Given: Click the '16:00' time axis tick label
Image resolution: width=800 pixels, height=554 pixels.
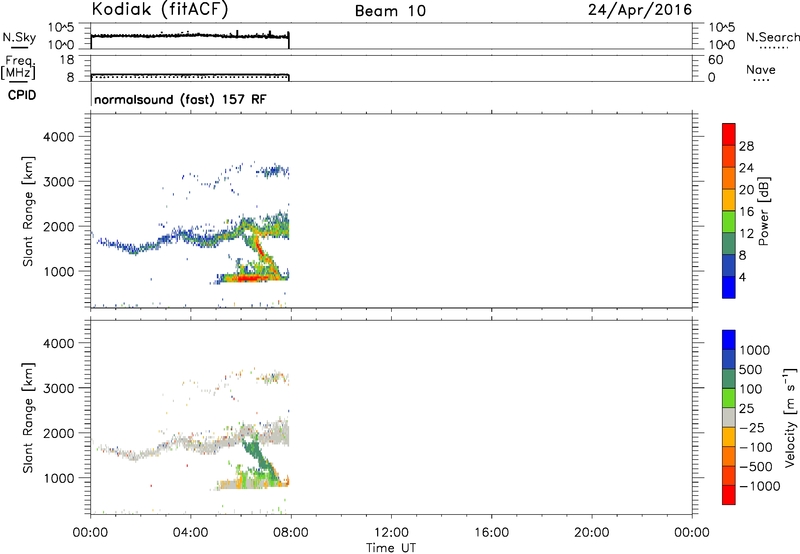Looking at the screenshot, I should tap(491, 533).
